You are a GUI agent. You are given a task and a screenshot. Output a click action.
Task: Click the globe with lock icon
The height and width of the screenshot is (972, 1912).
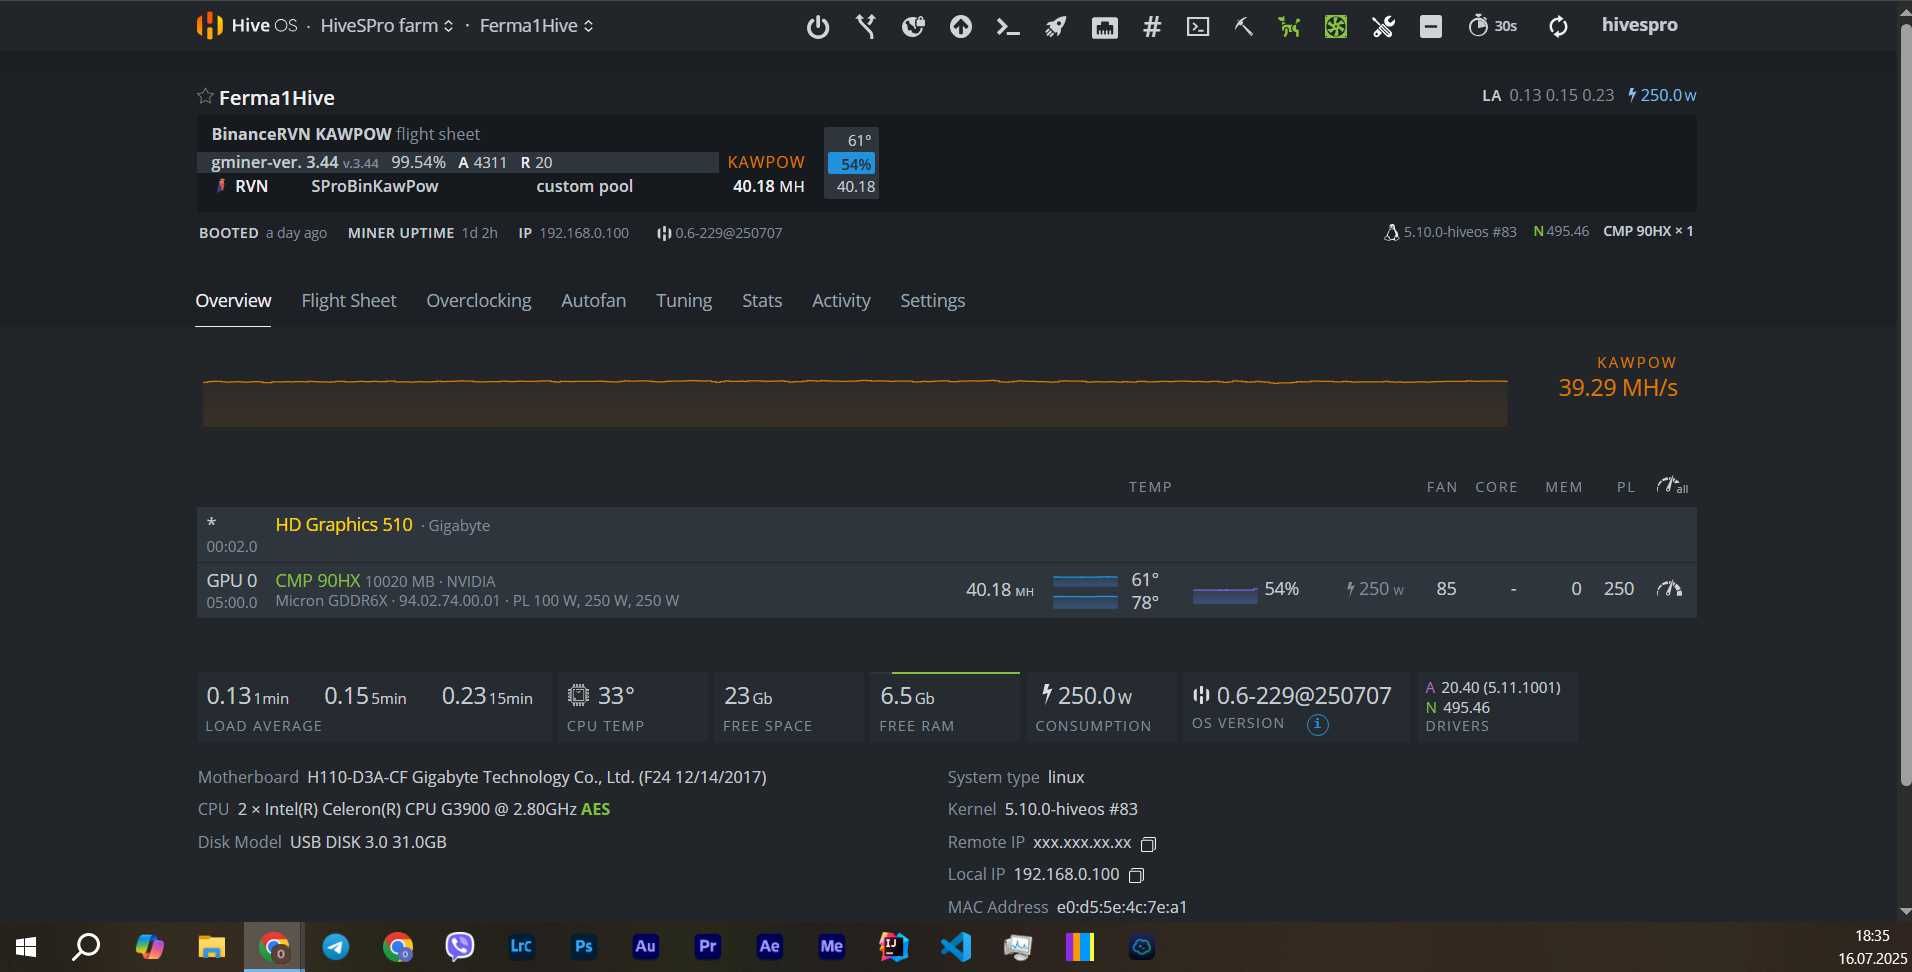[913, 27]
